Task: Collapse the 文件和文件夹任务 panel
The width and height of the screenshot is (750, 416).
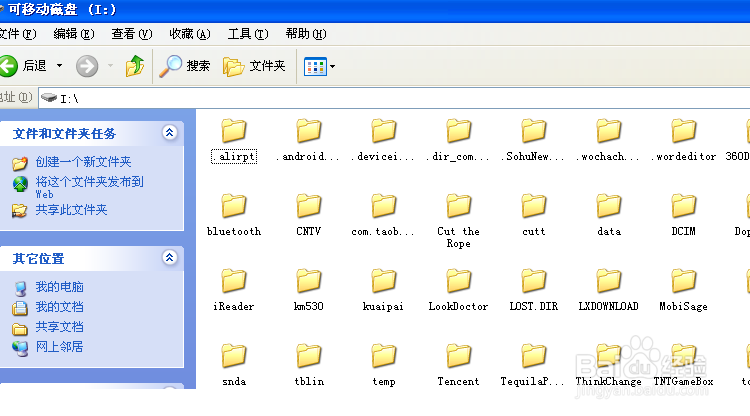Action: coord(169,132)
